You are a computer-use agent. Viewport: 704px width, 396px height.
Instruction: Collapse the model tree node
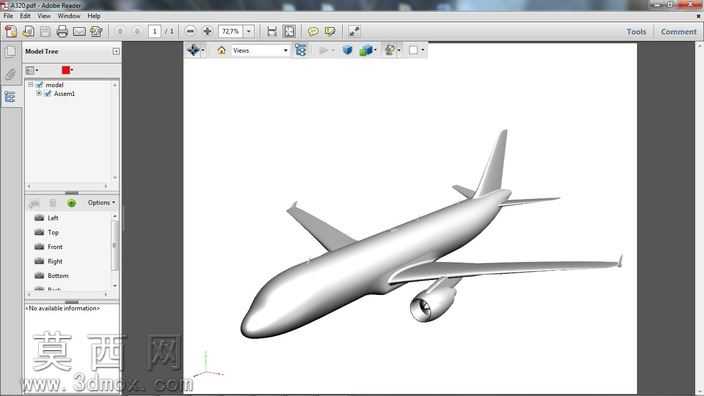coord(31,84)
